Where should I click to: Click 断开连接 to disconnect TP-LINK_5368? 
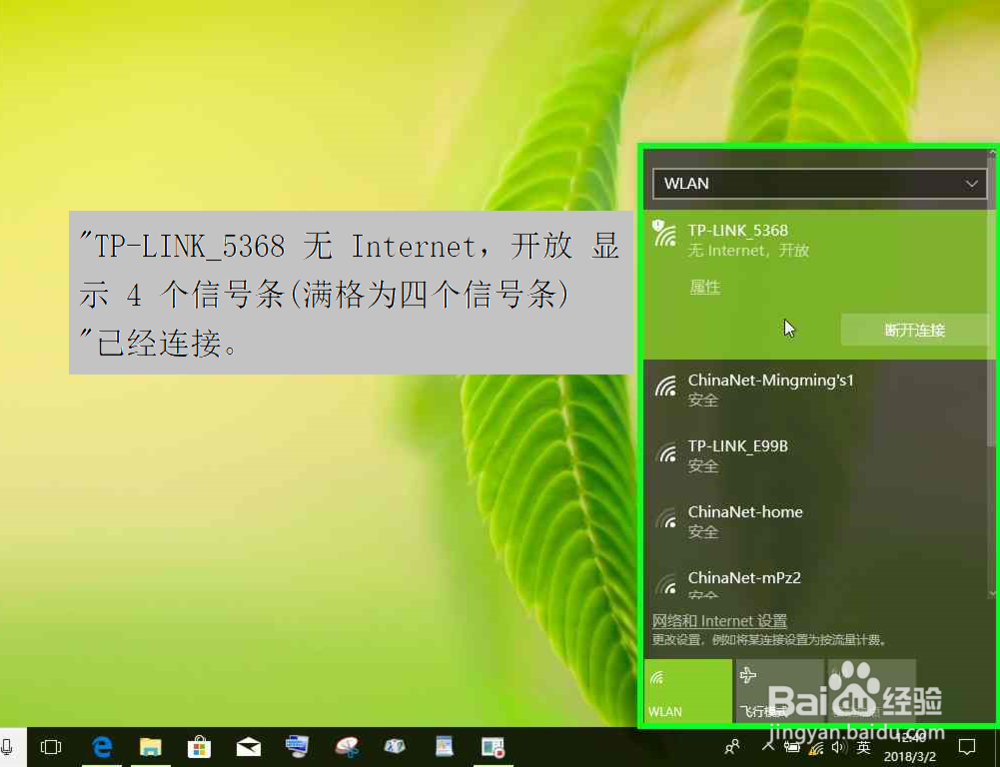point(916,329)
